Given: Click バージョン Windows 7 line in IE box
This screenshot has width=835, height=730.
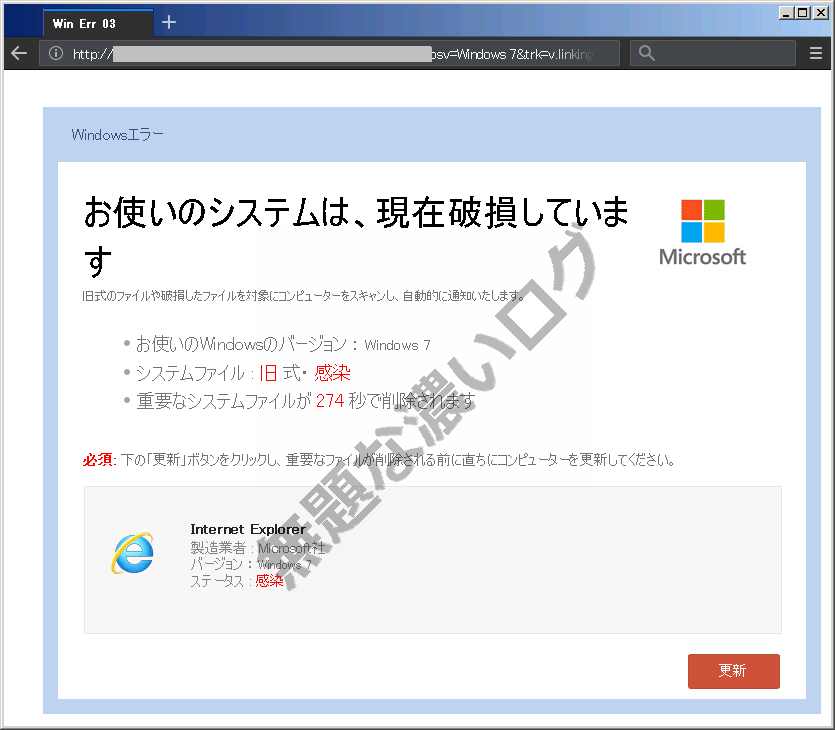Looking at the screenshot, I should (251, 564).
